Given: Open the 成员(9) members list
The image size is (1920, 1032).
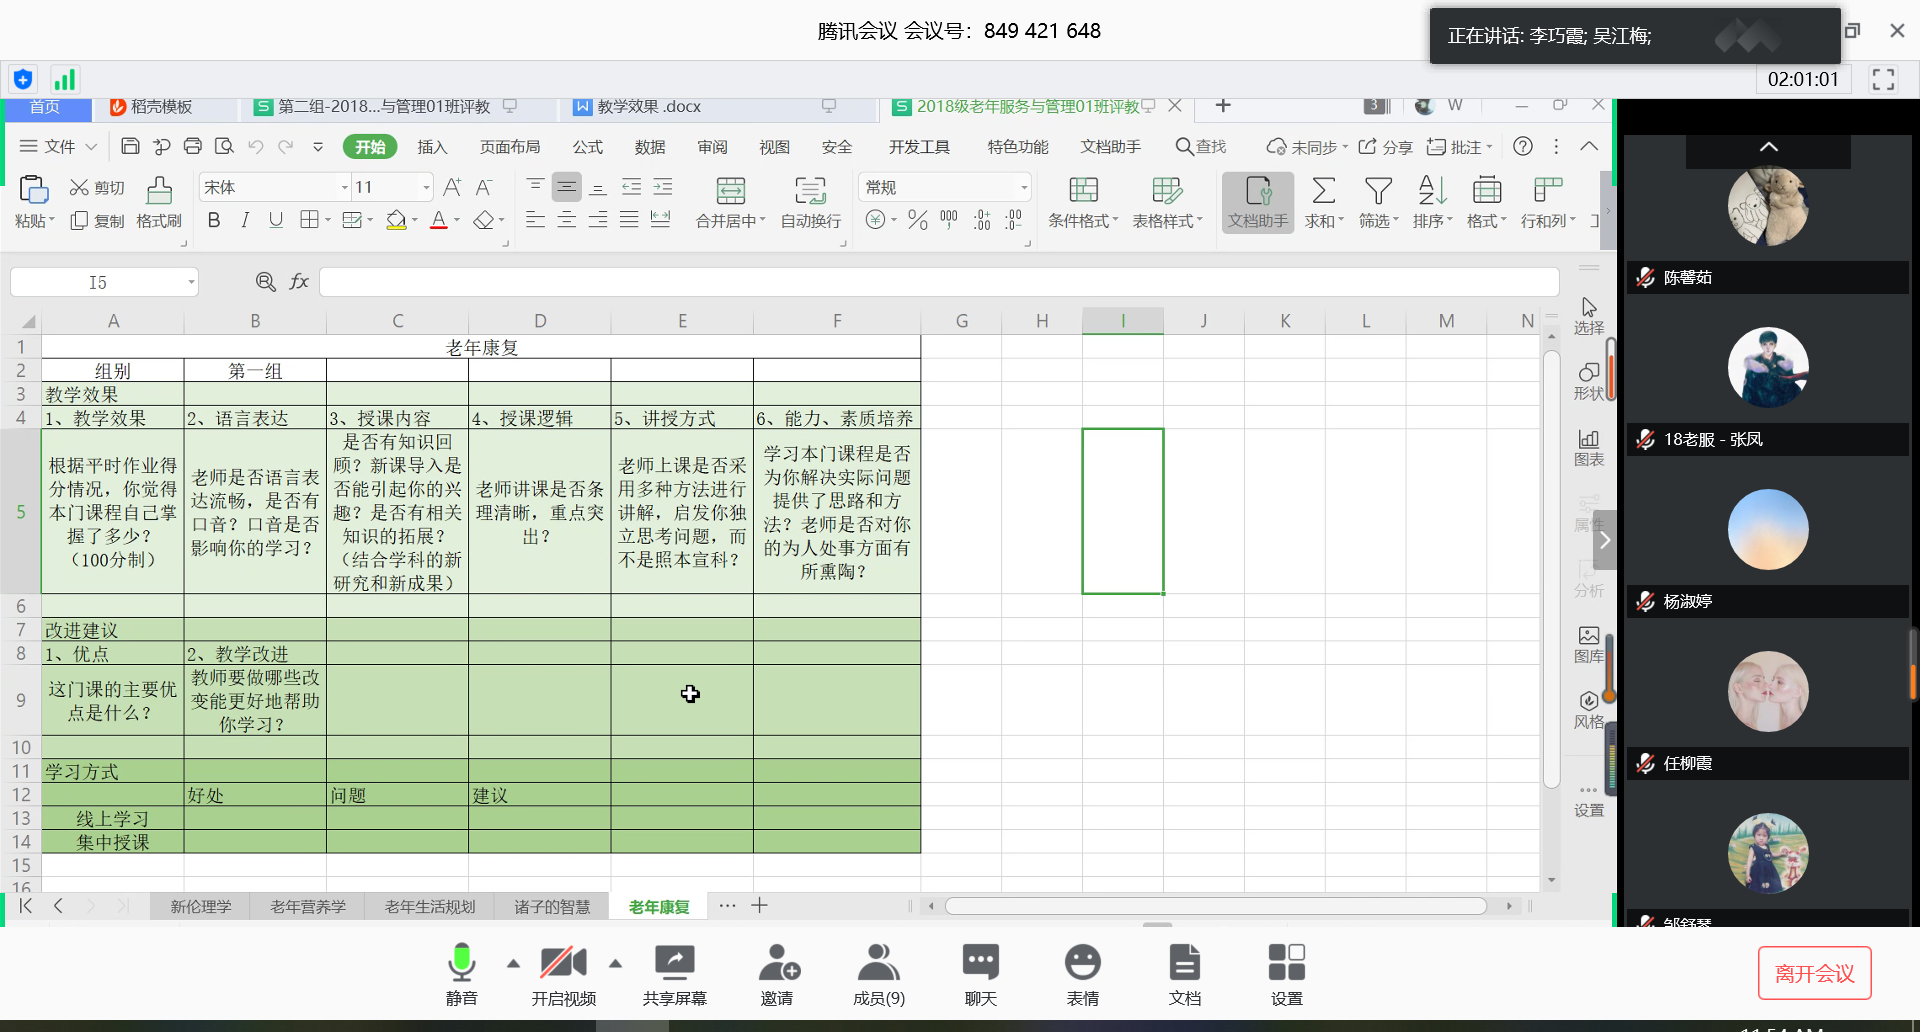Looking at the screenshot, I should tap(878, 963).
